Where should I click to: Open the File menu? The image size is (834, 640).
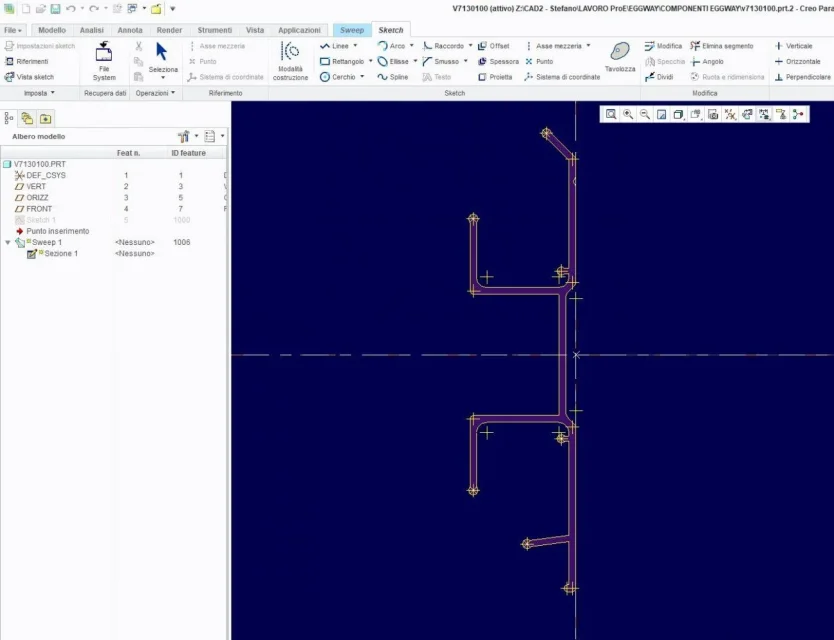coord(12,30)
